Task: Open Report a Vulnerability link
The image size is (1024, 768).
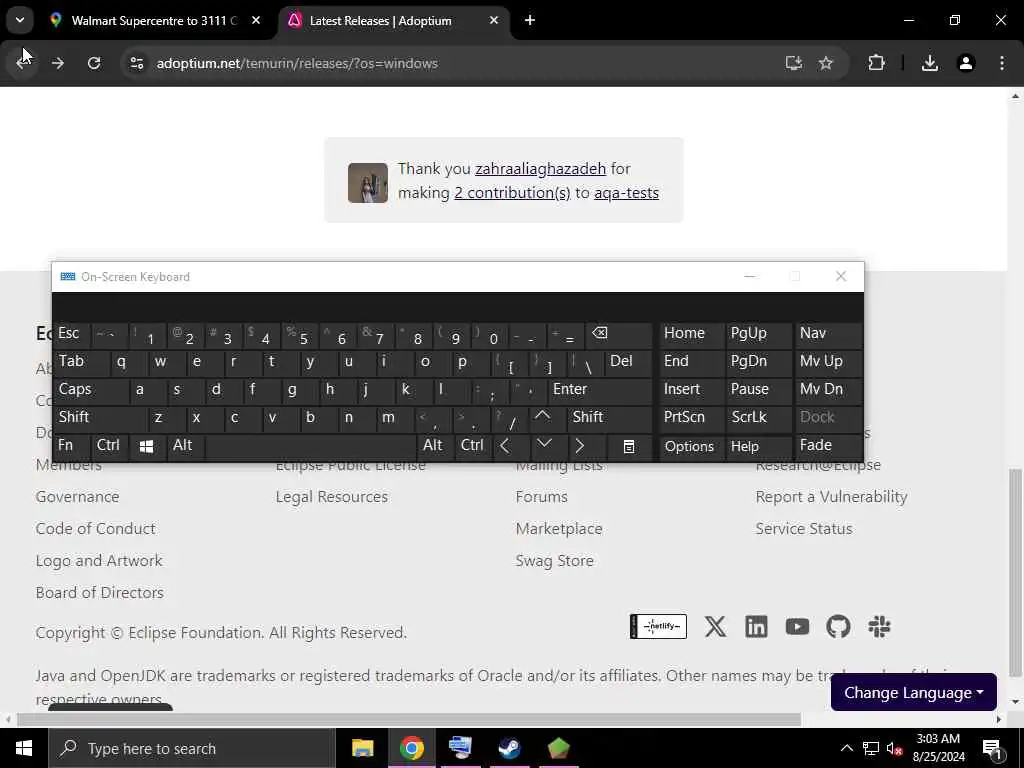Action: pos(831,496)
